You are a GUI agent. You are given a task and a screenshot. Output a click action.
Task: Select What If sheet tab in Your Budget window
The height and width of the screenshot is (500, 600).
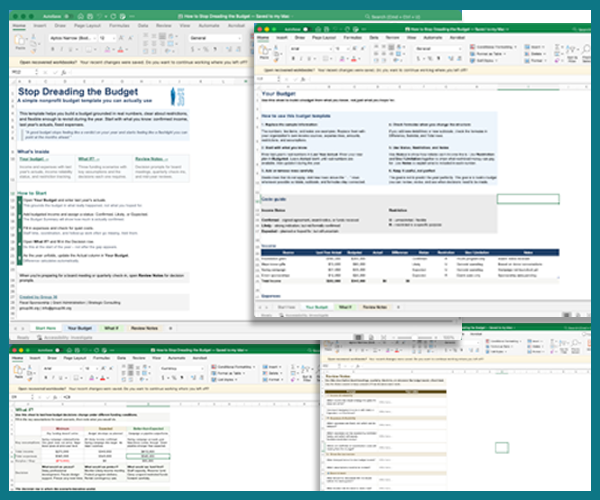(345, 307)
